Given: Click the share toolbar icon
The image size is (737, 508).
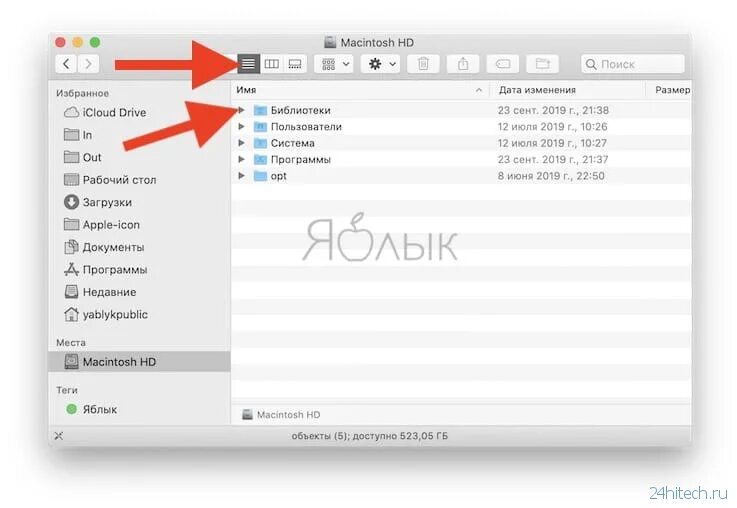Looking at the screenshot, I should [x=463, y=64].
